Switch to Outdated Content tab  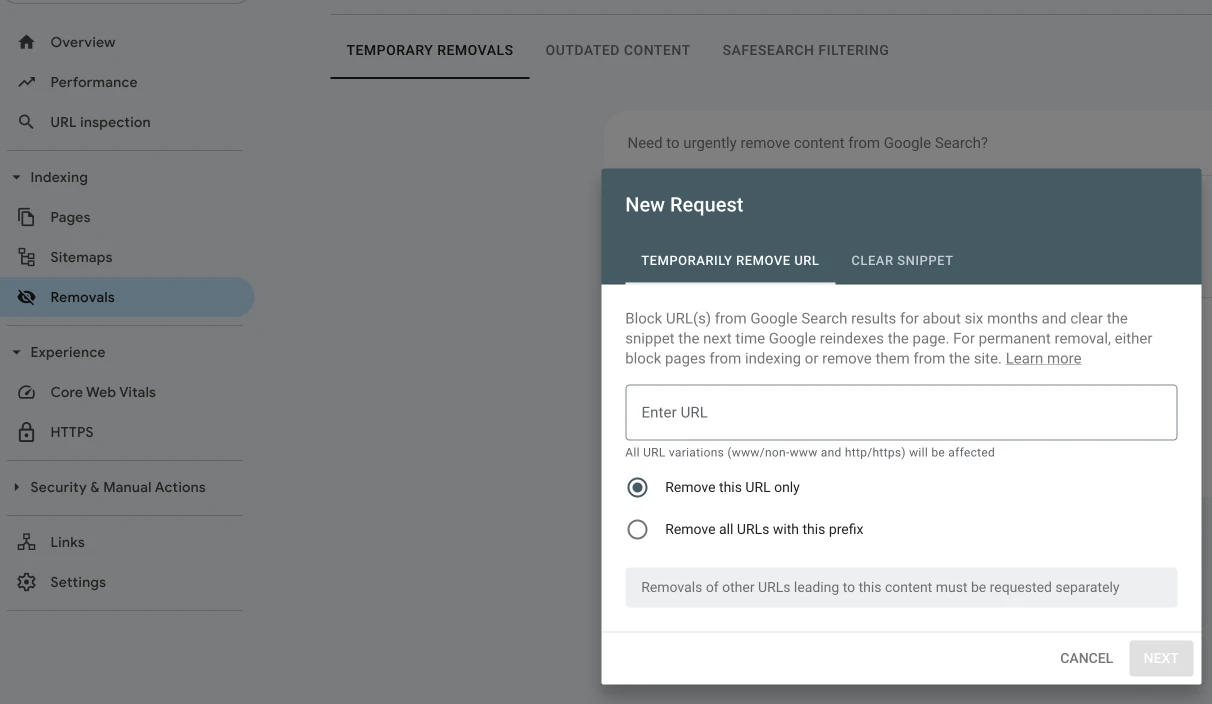(x=618, y=50)
